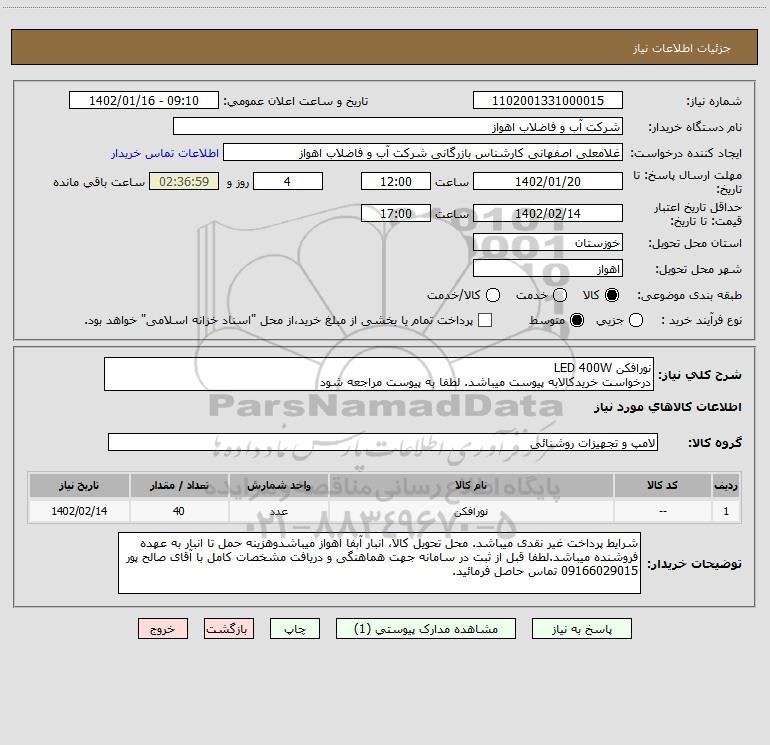The height and width of the screenshot is (745, 770).
Task: Click the اطلاعات کالاهای مورد نیاز section title
Action: [667, 407]
